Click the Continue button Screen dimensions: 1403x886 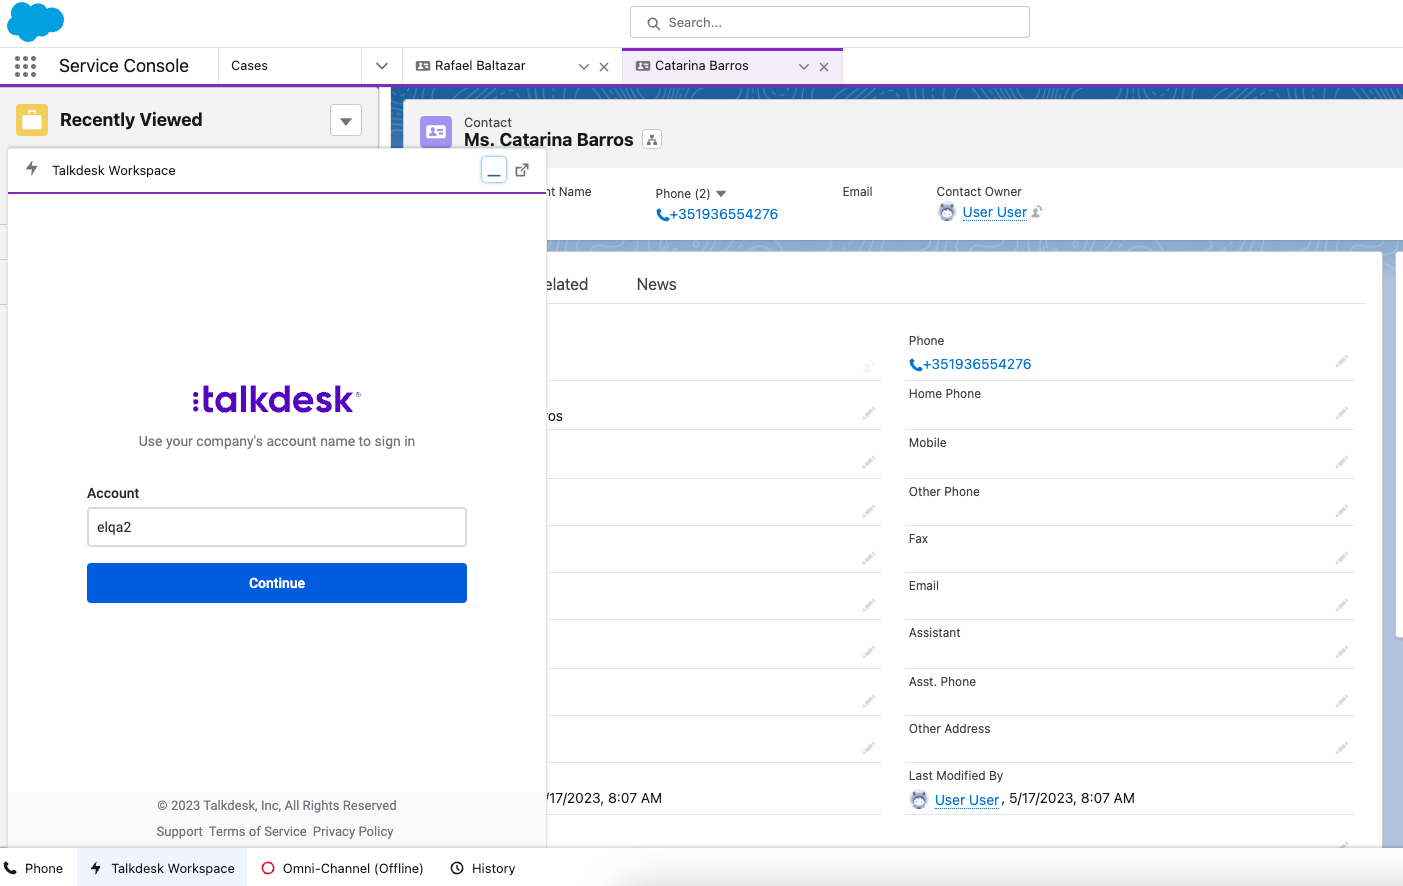click(x=277, y=583)
